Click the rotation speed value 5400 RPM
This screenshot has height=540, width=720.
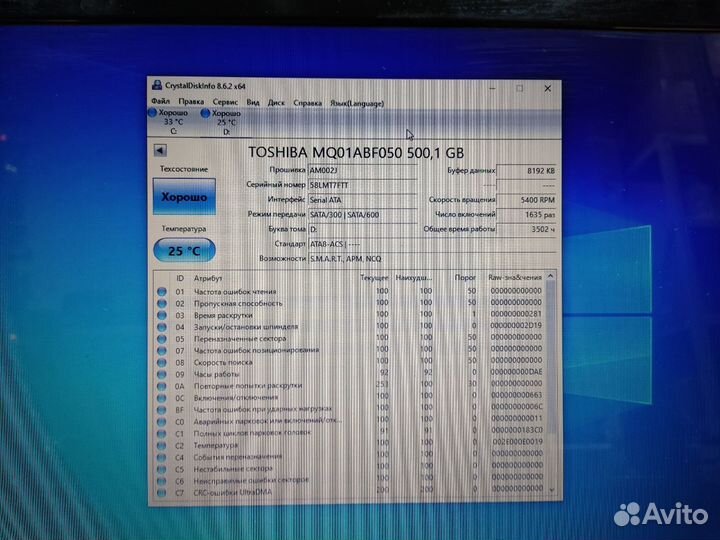(526, 200)
